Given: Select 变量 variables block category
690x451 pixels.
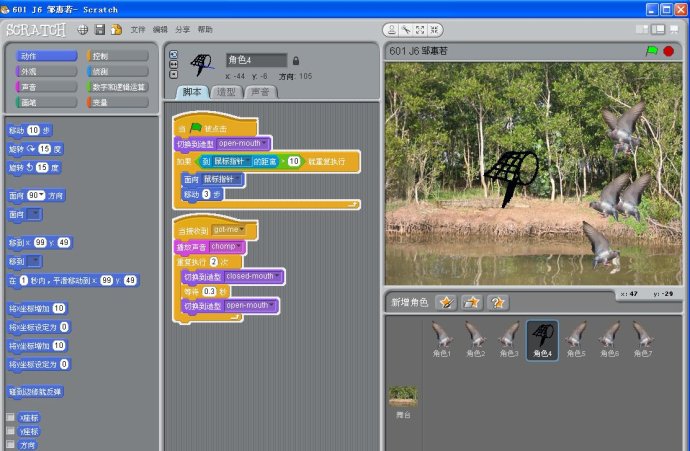Looking at the screenshot, I should pos(118,102).
